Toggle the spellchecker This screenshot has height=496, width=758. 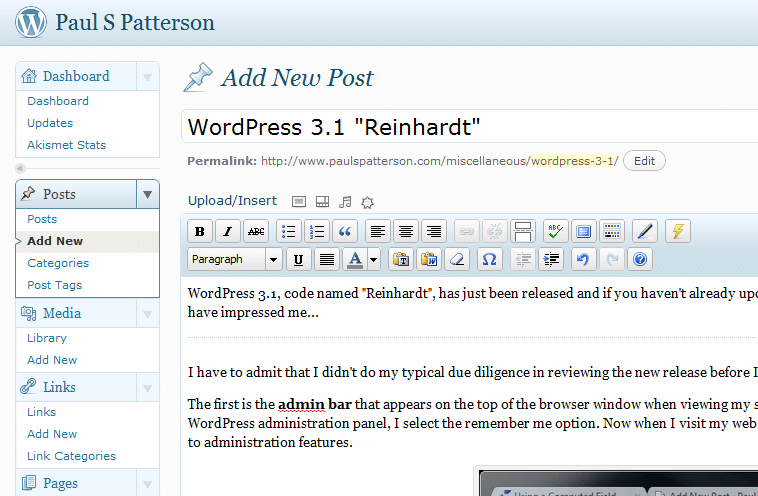(x=555, y=232)
